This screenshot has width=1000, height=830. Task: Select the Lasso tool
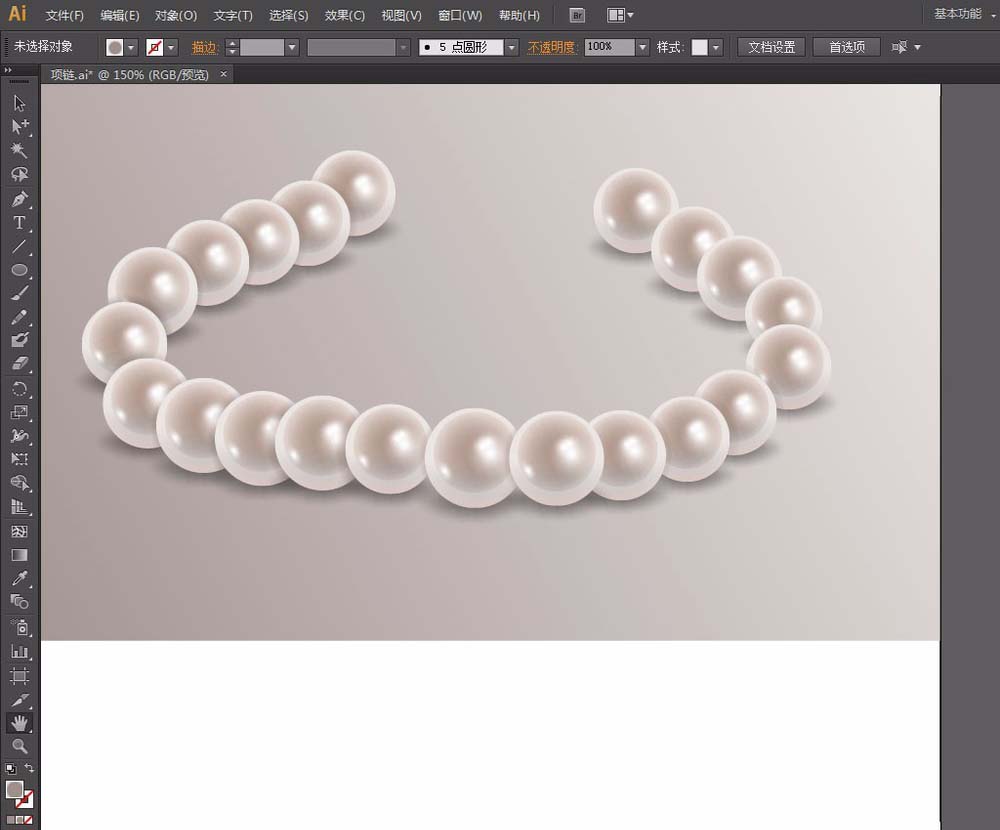tap(19, 174)
